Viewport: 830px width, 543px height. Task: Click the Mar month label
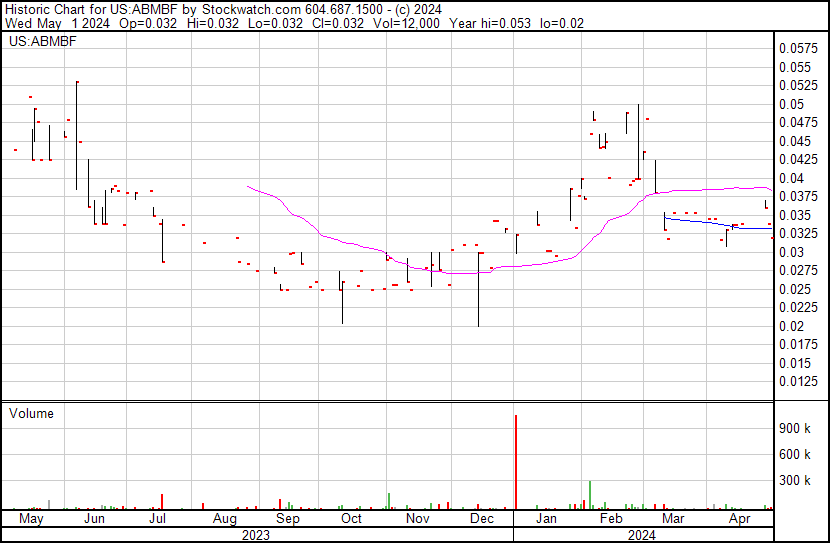[674, 519]
